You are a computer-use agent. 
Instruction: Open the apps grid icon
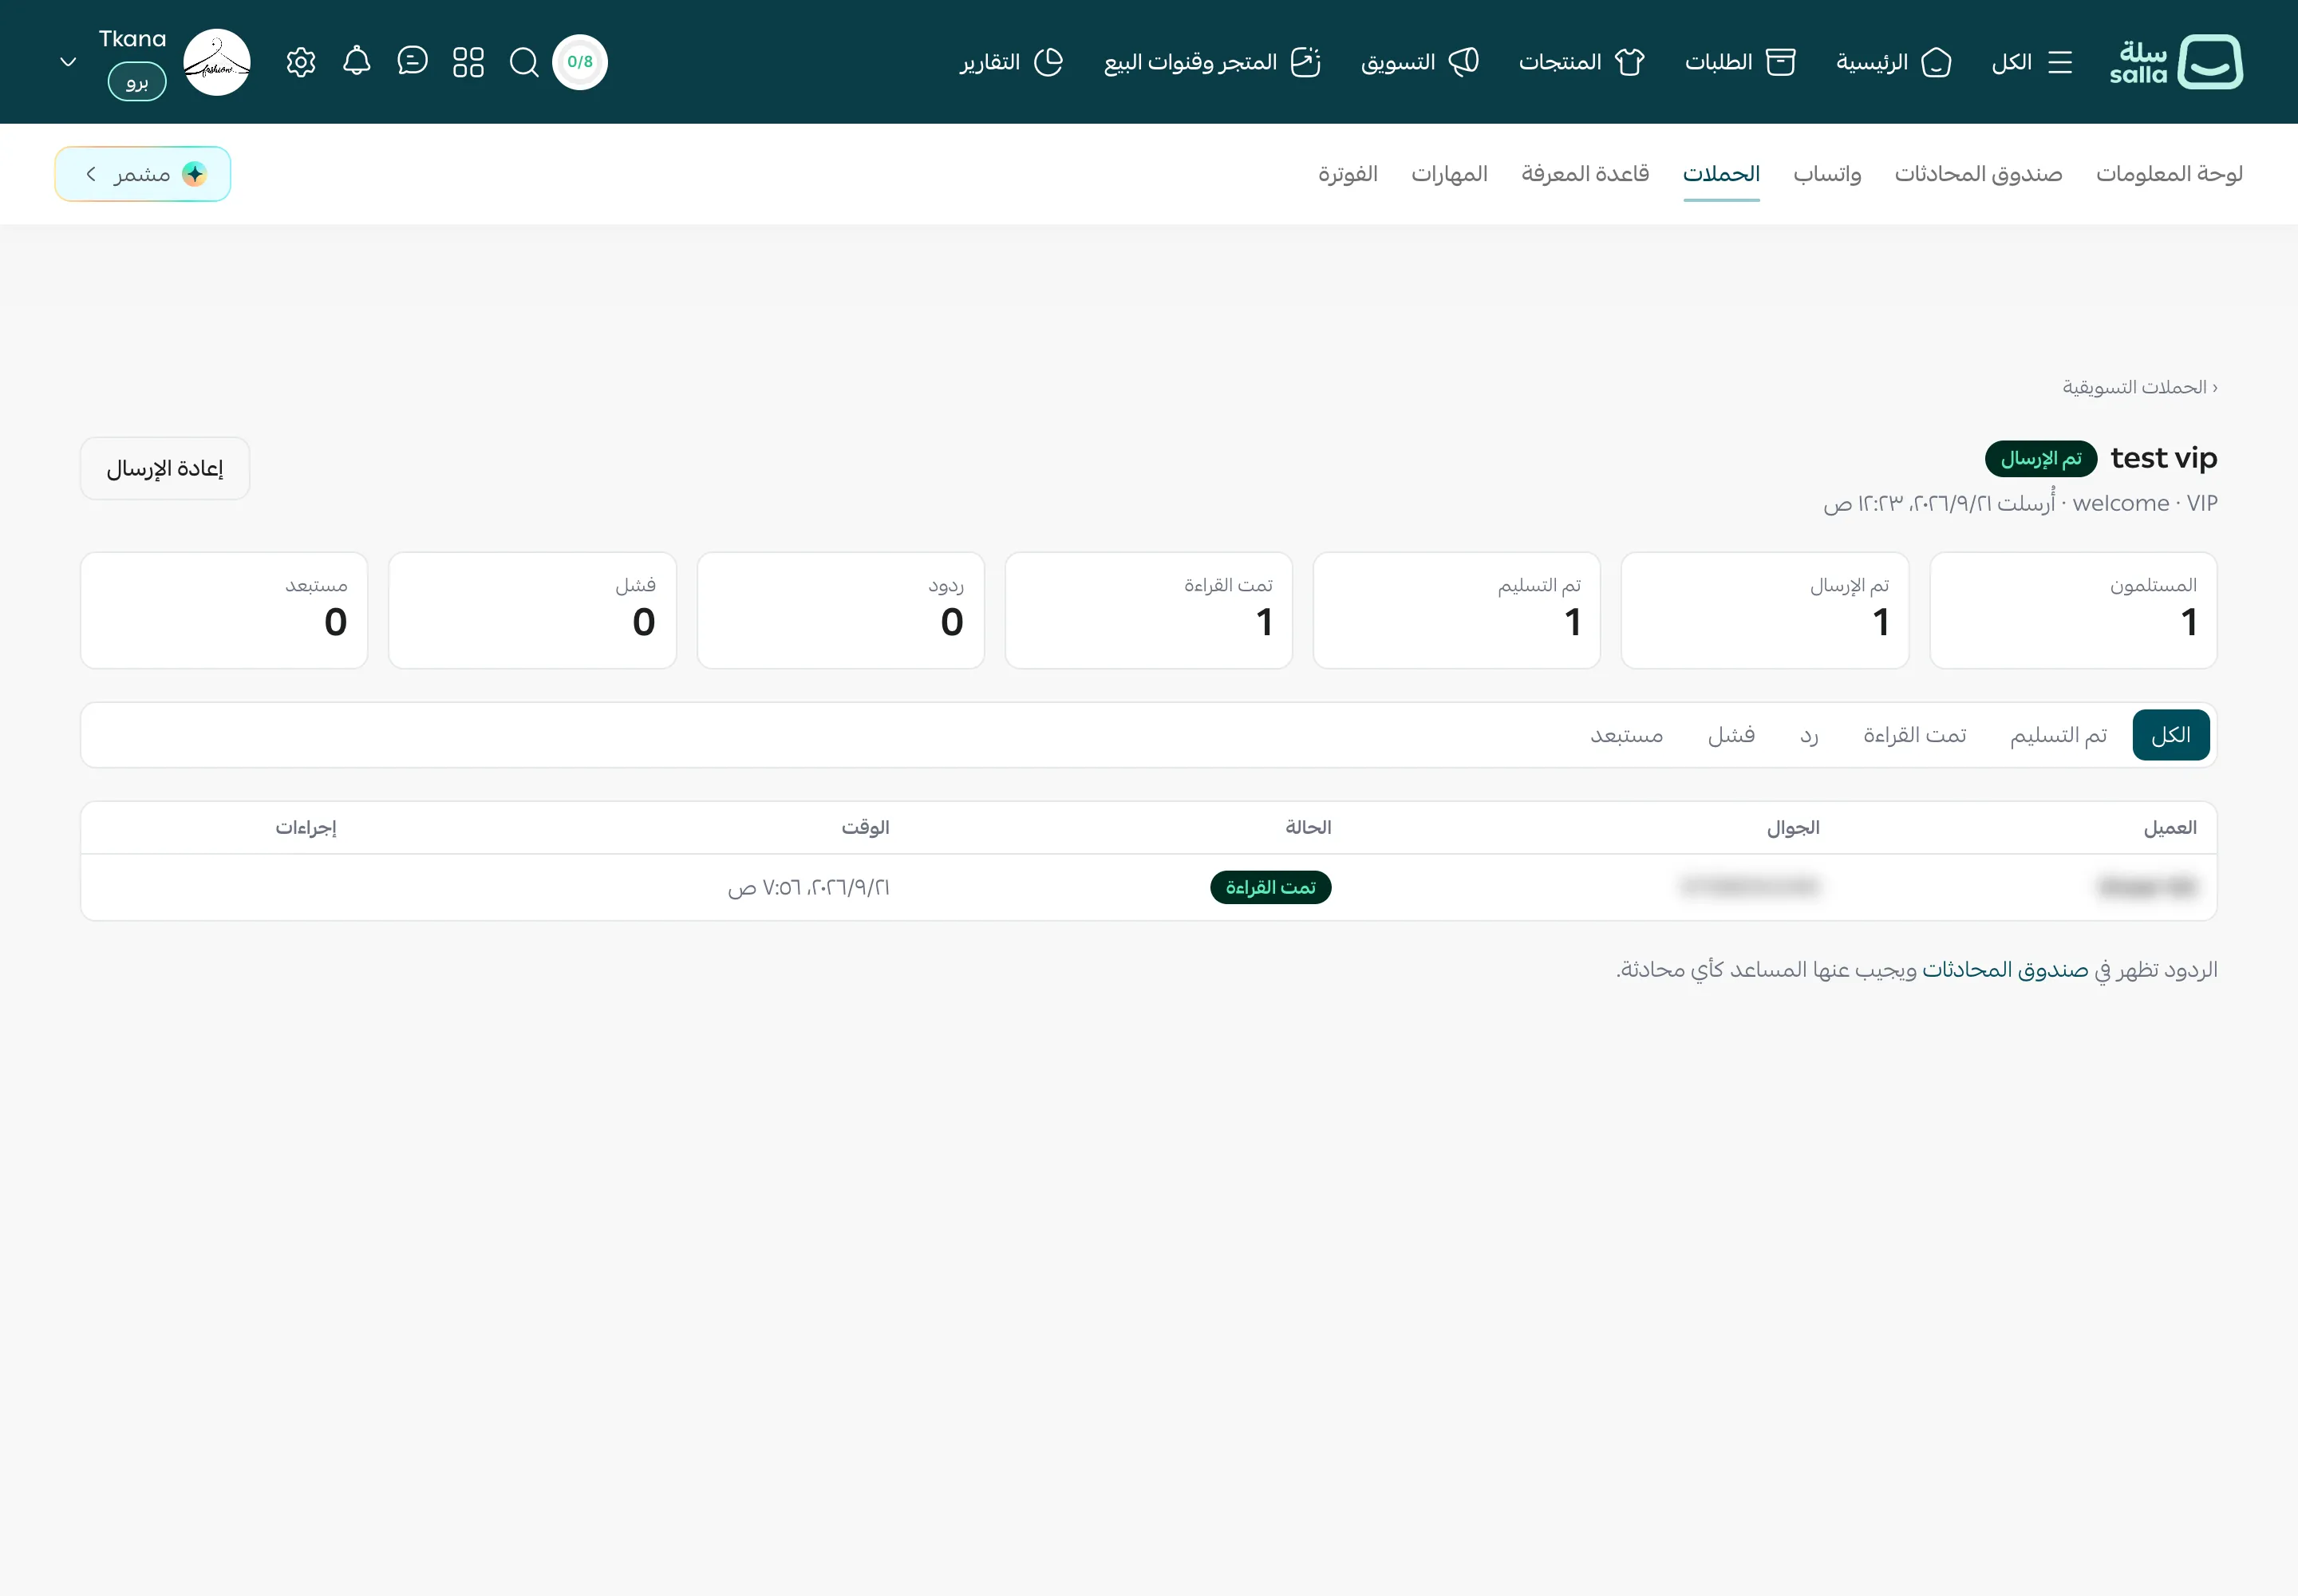468,62
